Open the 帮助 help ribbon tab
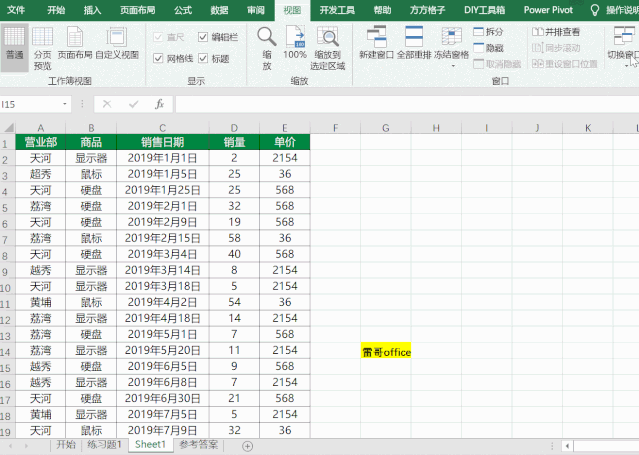Screen dimensions: 639x455 point(382,10)
